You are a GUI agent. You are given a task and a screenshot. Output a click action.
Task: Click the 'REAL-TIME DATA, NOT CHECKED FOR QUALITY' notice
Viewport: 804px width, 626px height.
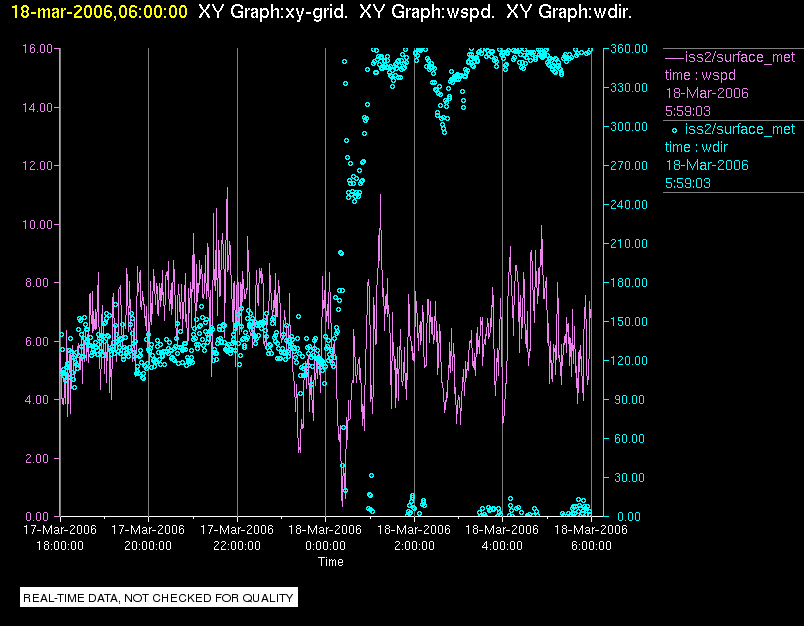(158, 598)
